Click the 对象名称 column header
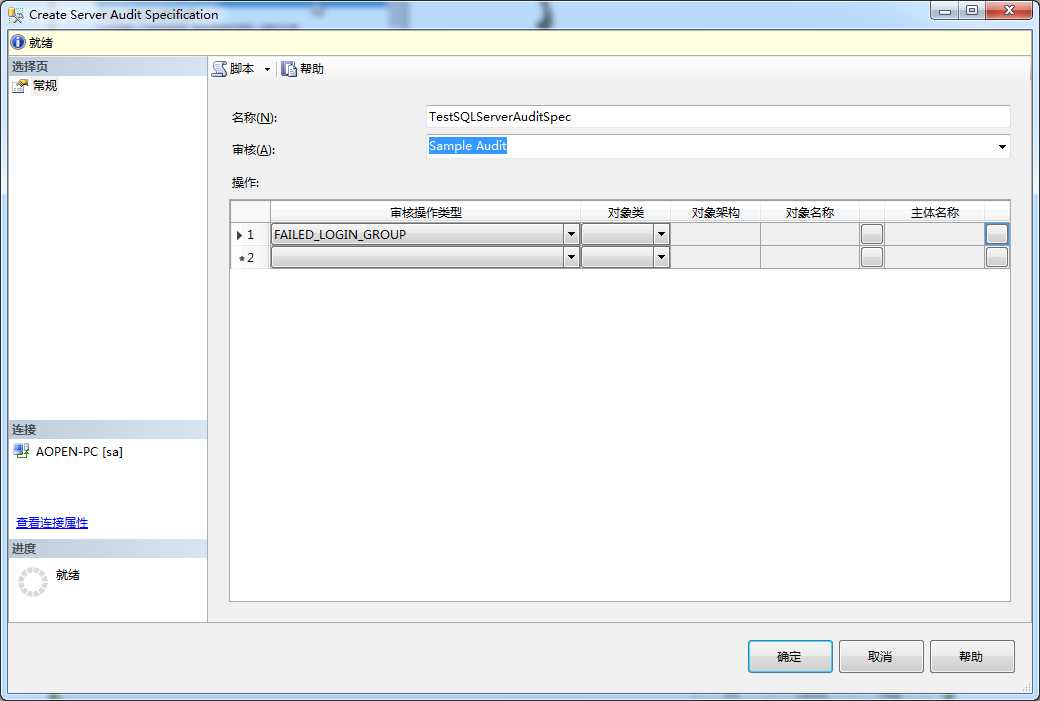 coord(809,212)
